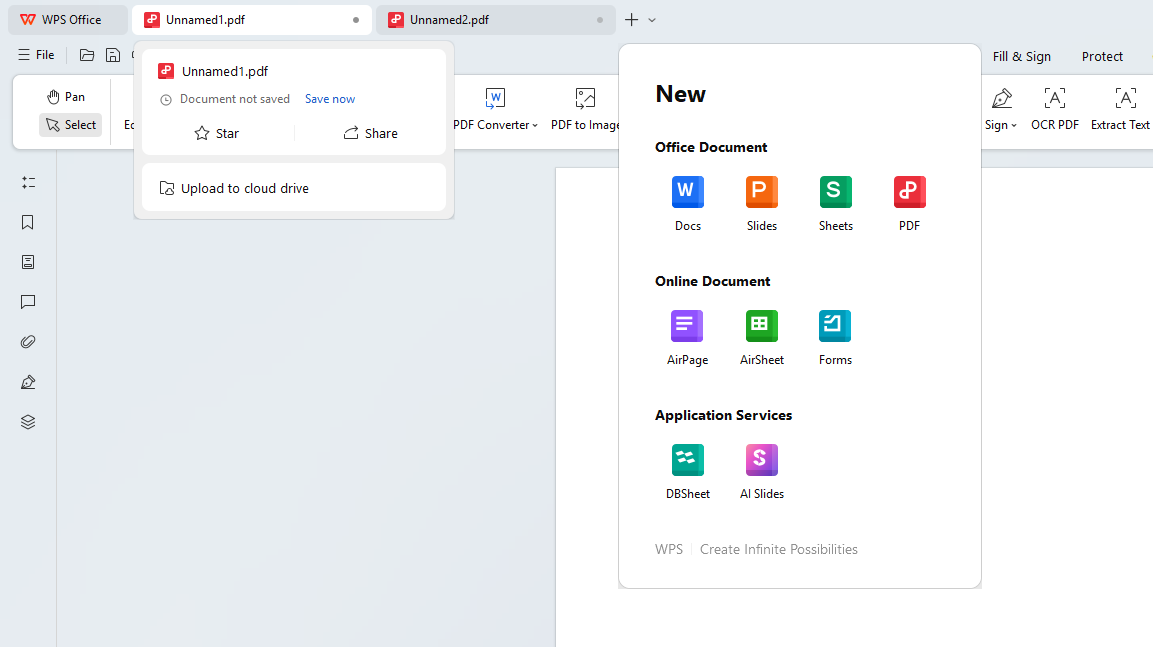
Task: Click the Open folder icon in toolbar
Action: click(87, 55)
